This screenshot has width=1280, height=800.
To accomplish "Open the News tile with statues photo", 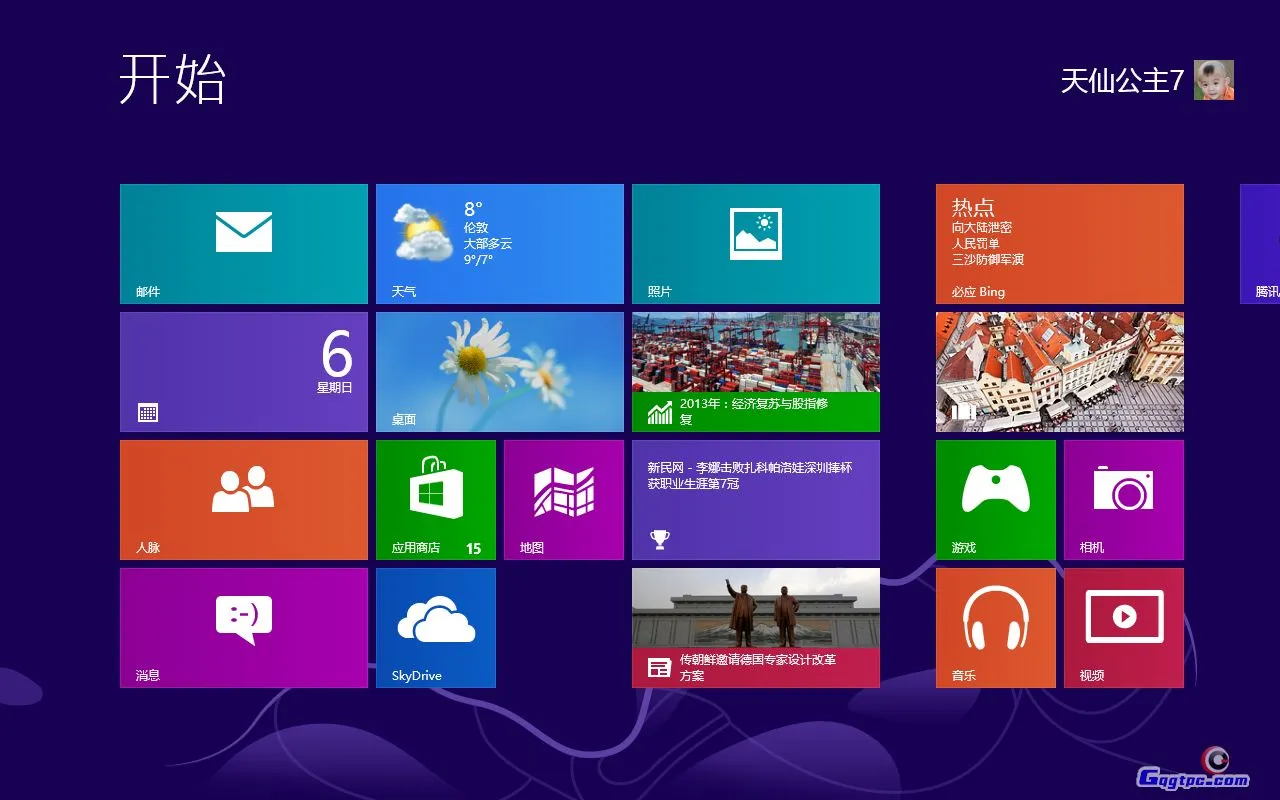I will coord(755,627).
